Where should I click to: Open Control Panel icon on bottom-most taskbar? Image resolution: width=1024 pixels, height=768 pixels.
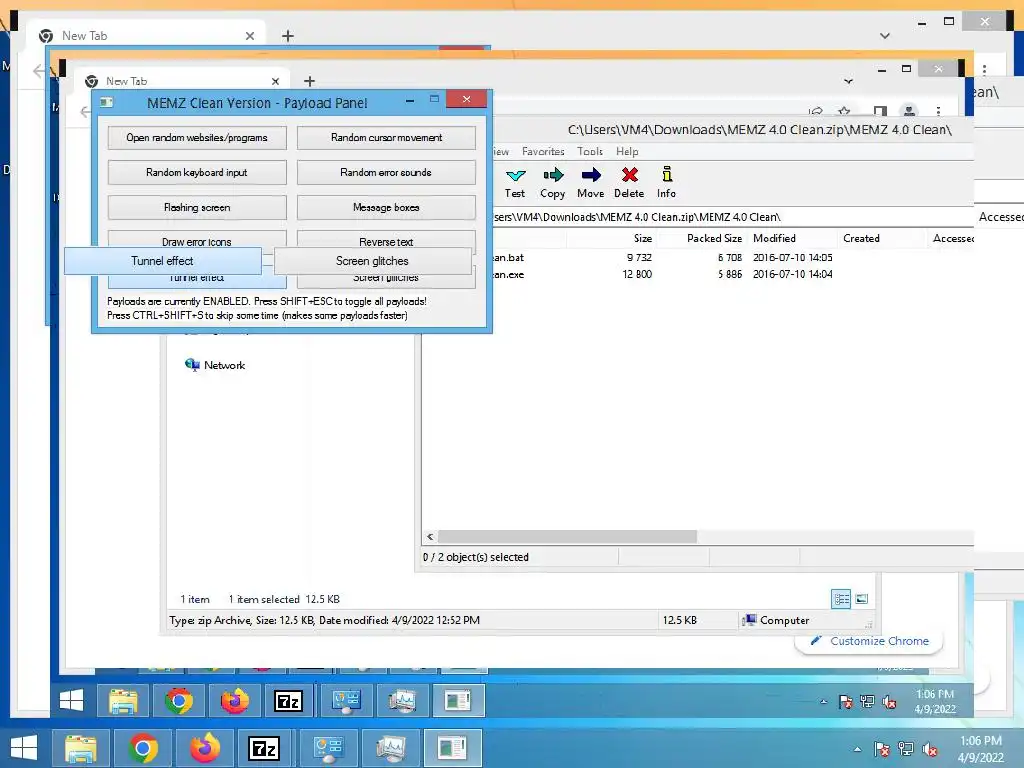coord(328,748)
